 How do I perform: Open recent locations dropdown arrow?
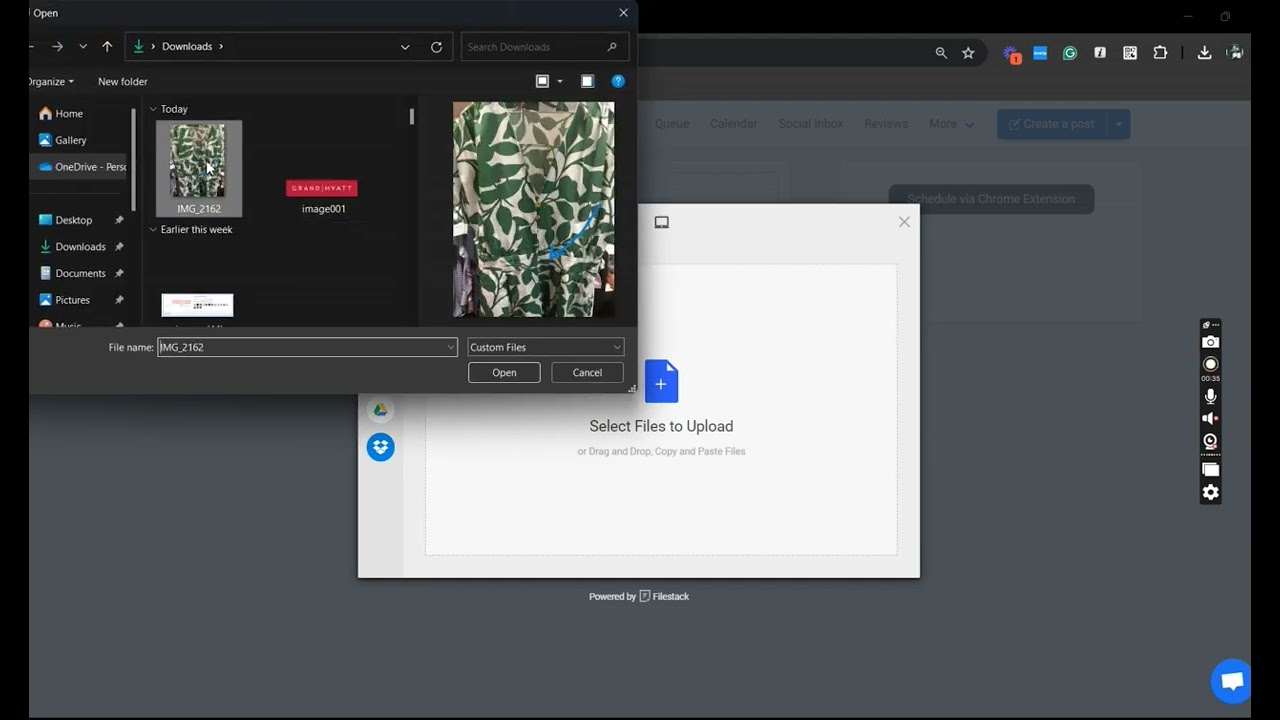tap(83, 47)
